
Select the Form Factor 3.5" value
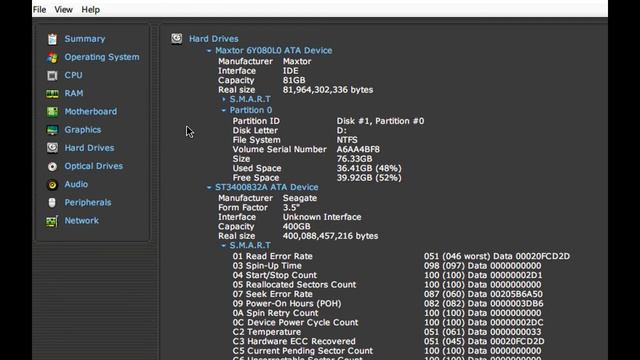click(x=291, y=207)
